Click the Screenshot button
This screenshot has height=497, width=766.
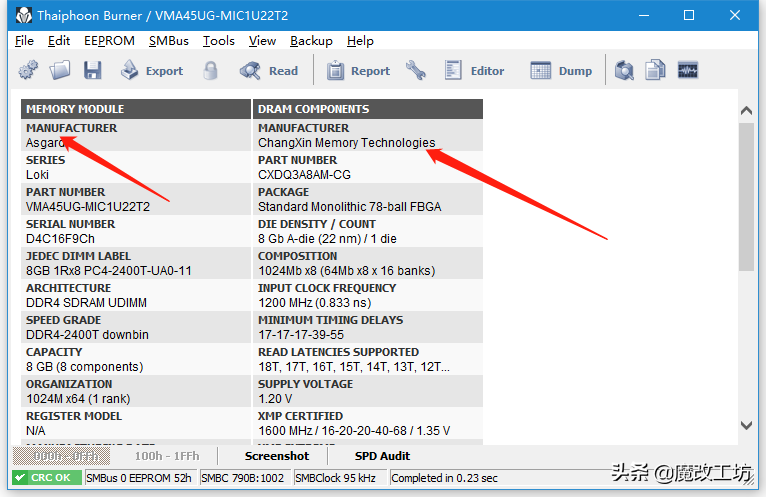pyautogui.click(x=277, y=456)
